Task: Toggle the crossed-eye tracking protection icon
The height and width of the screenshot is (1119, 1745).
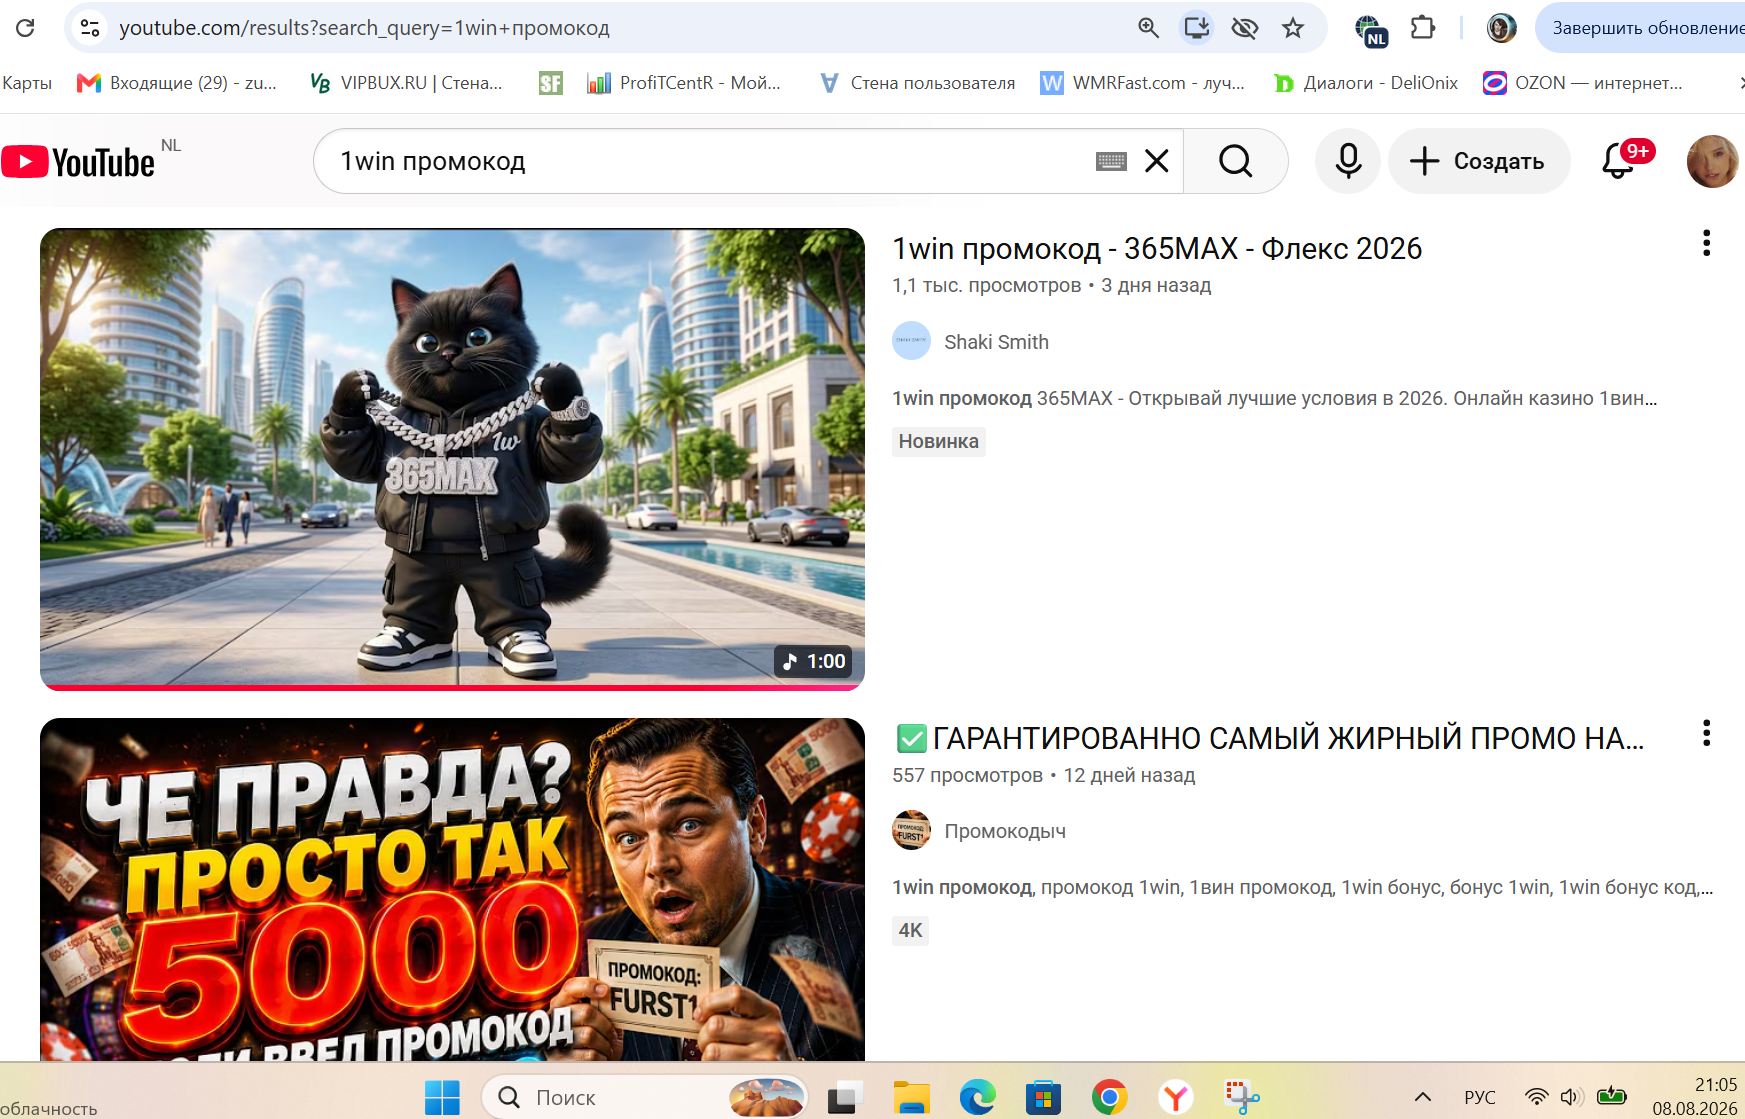Action: pos(1245,28)
